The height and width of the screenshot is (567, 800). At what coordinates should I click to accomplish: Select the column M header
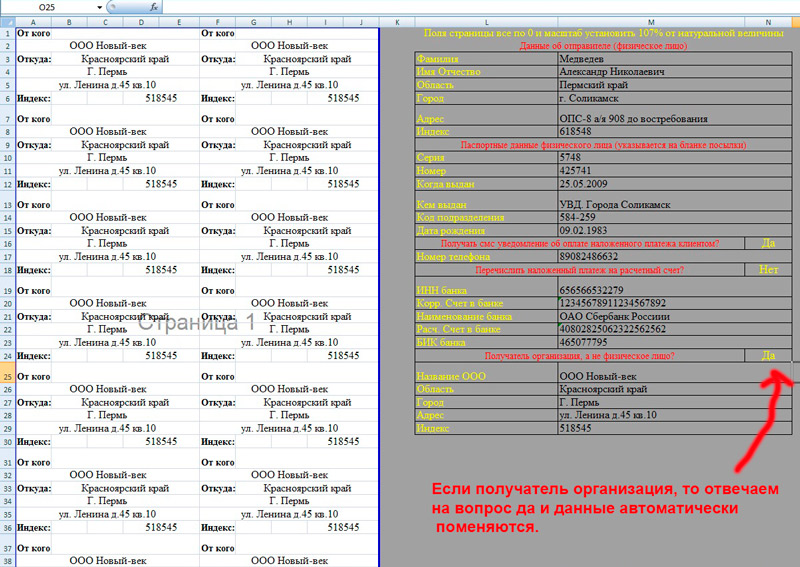[x=650, y=21]
